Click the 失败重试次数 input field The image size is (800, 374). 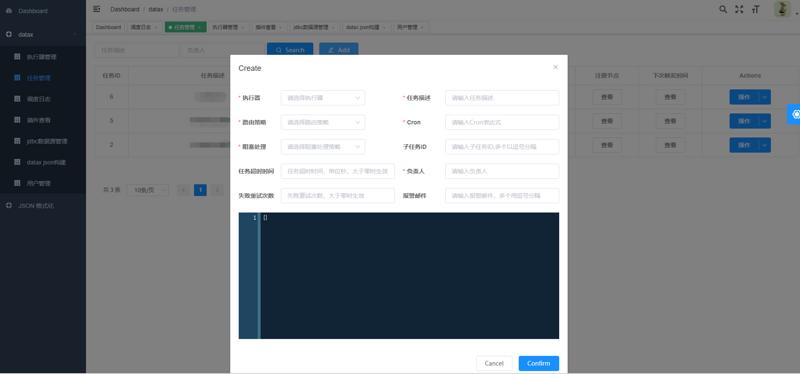coord(338,195)
